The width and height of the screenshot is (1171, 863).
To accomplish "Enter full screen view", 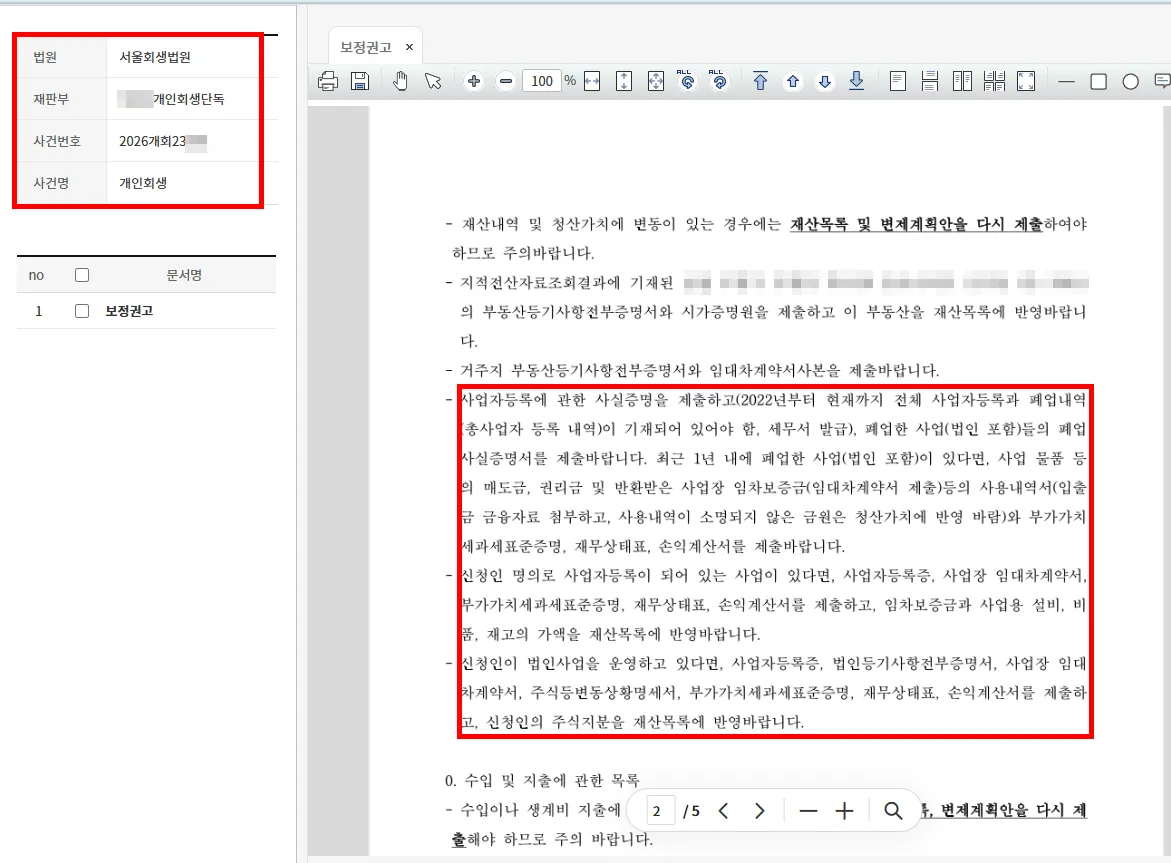I will click(1026, 81).
